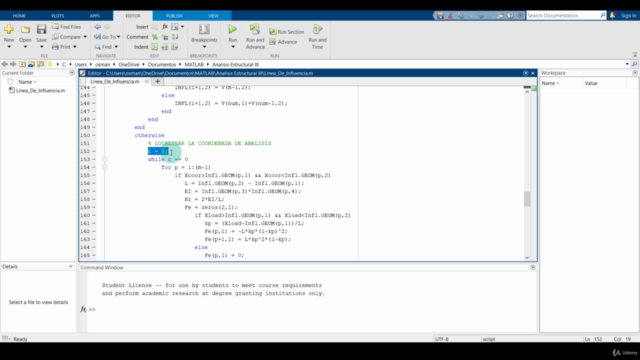The height and width of the screenshot is (360, 640).
Task: Open the Find dropdown
Action: click(x=106, y=47)
